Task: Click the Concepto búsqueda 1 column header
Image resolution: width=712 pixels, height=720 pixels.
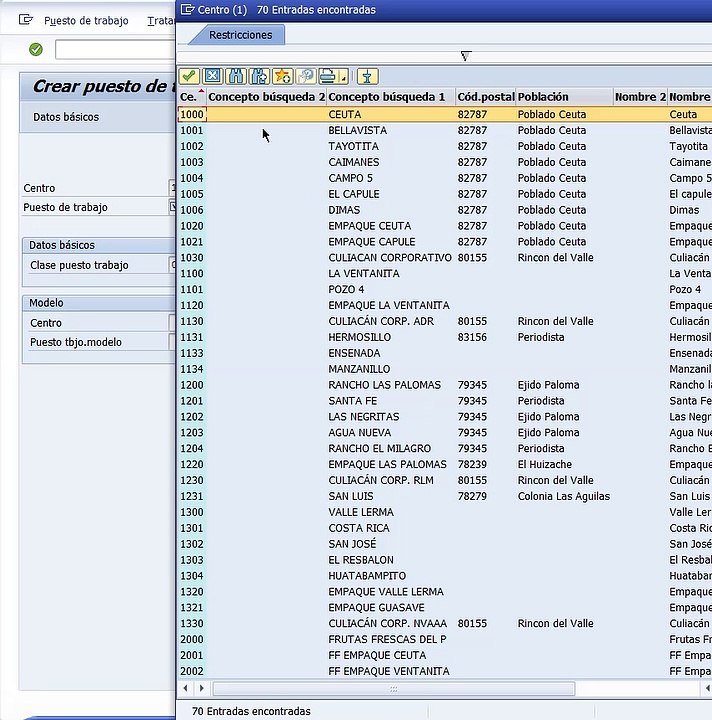Action: (391, 97)
